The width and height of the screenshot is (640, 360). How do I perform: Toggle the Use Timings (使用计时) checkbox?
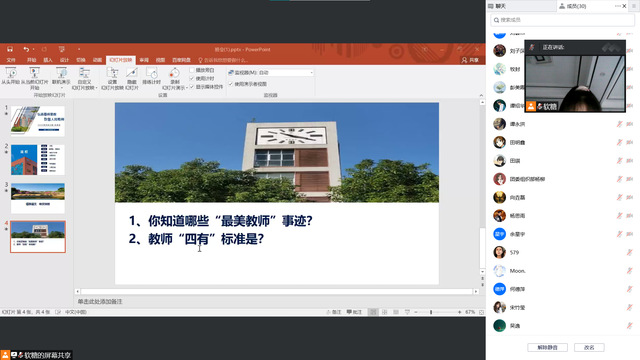192,78
